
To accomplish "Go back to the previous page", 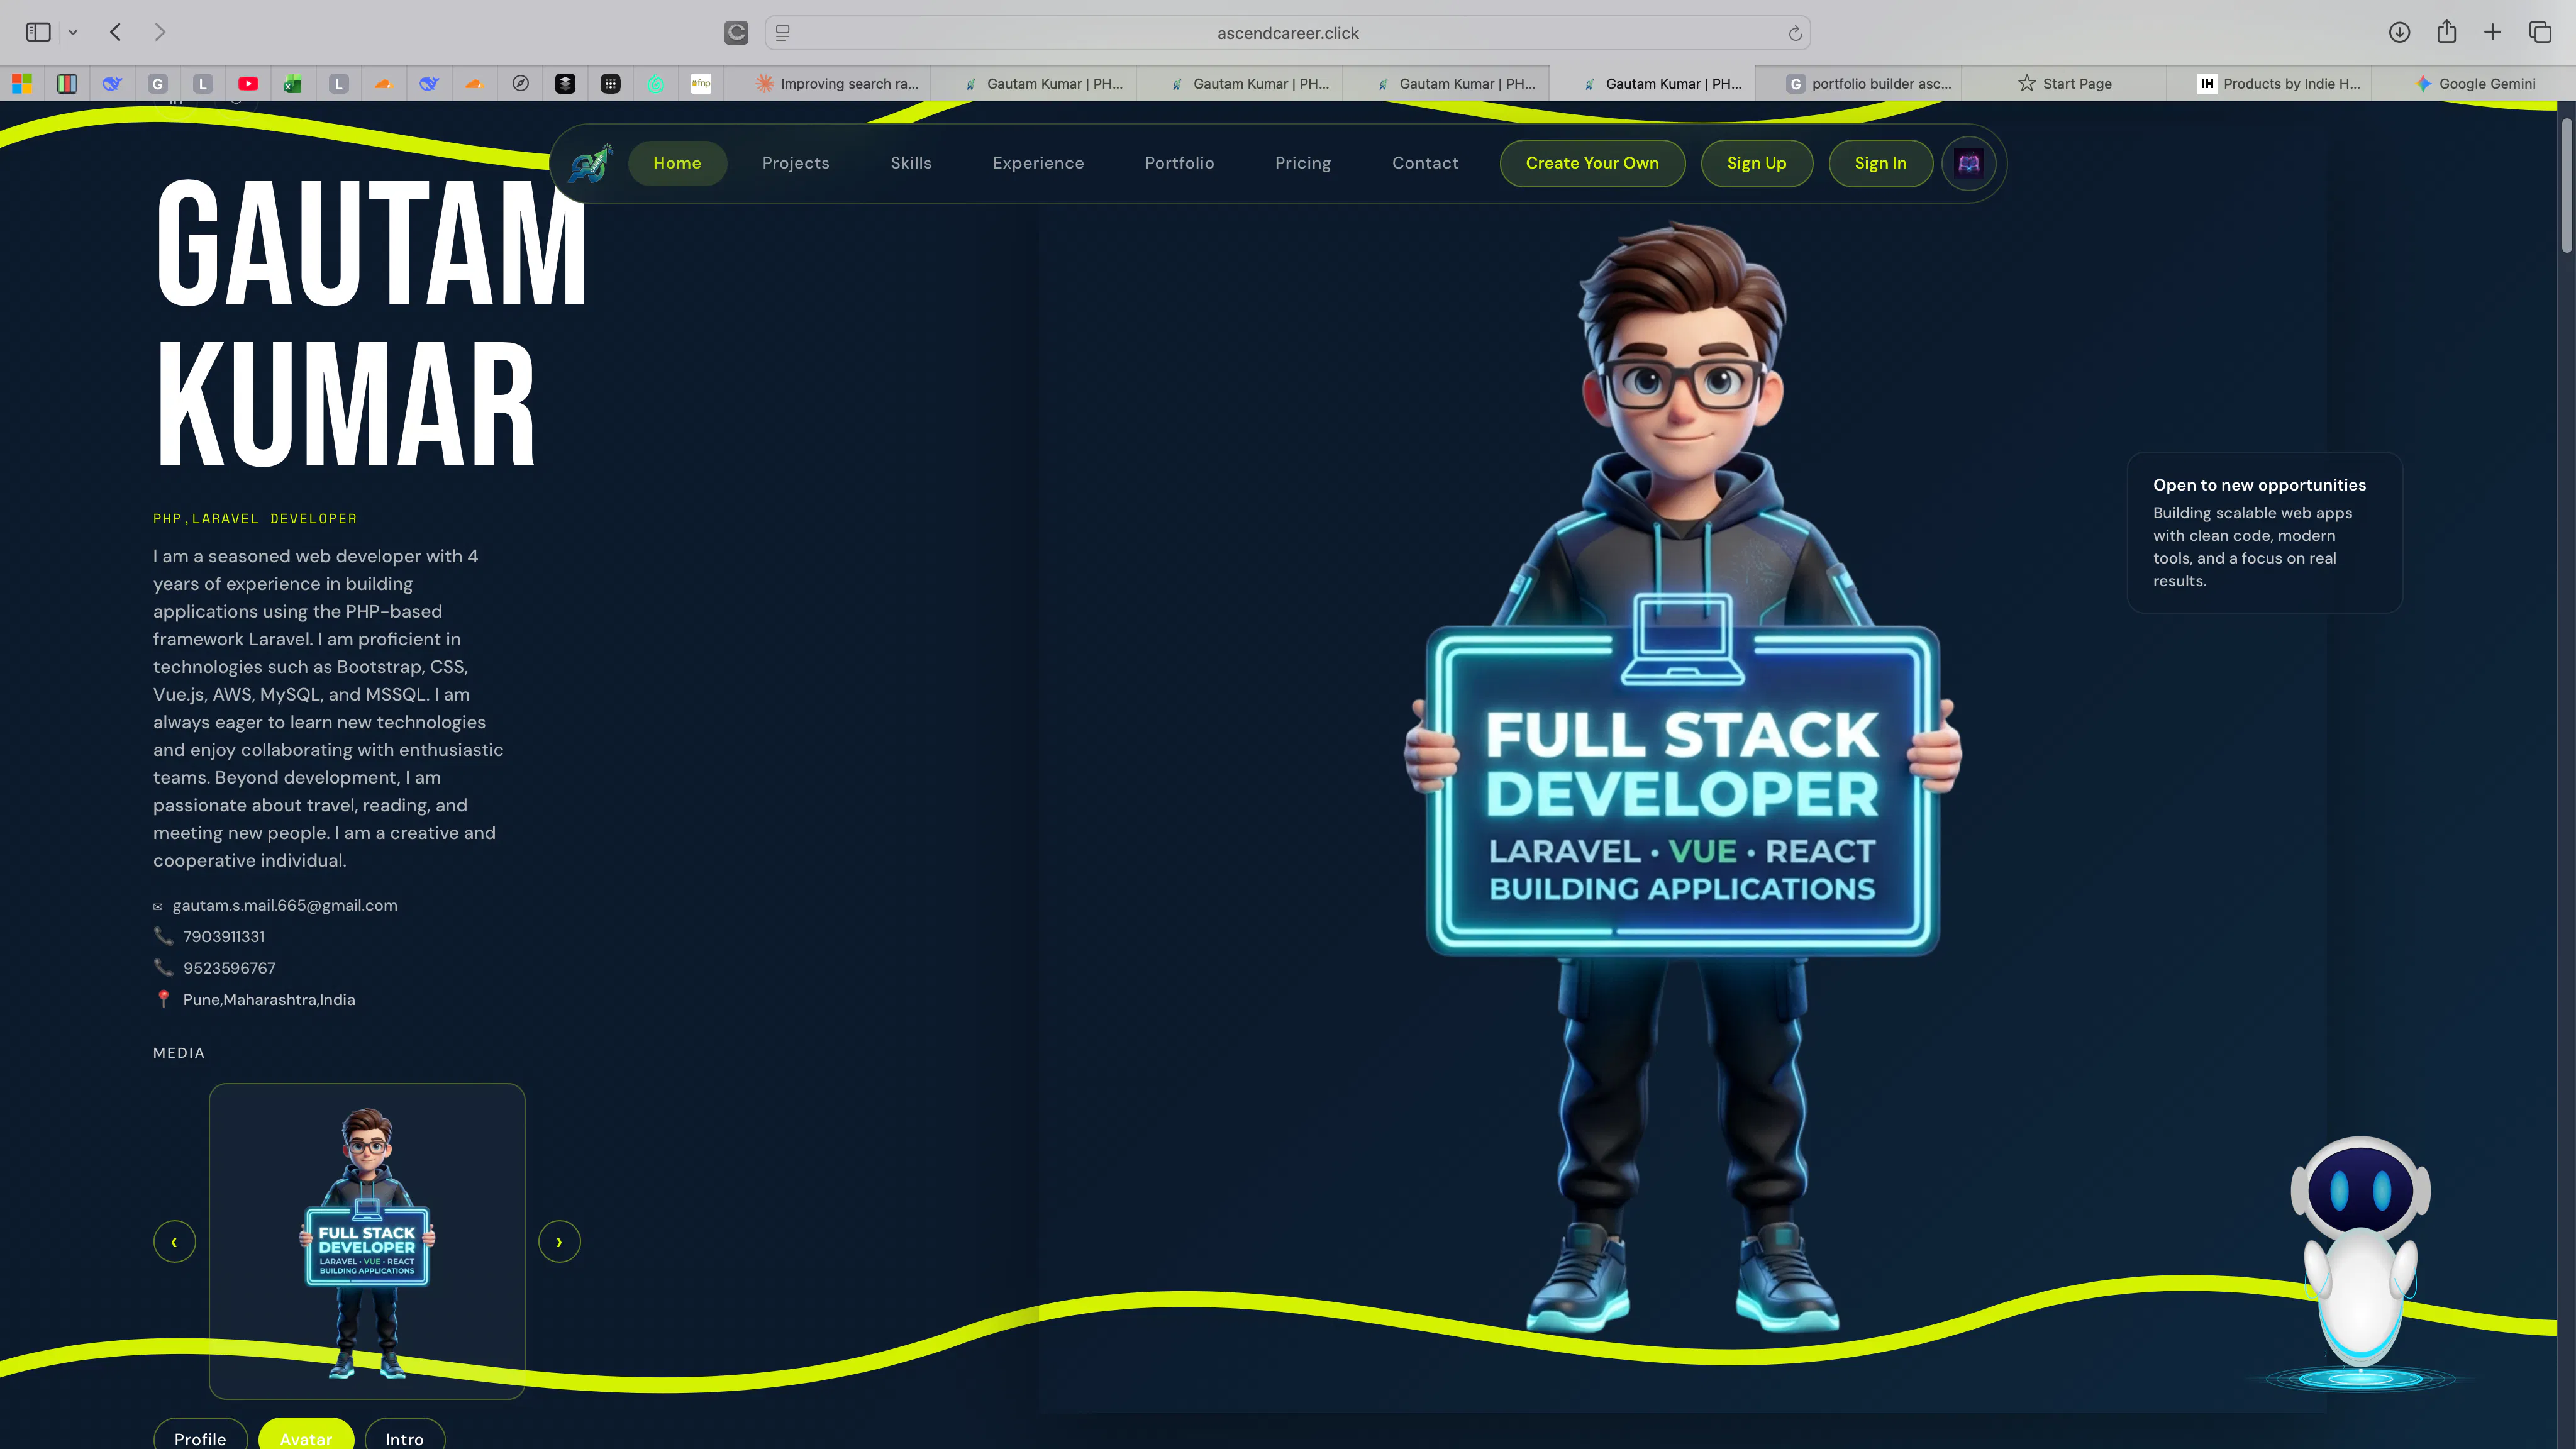I will tap(116, 33).
